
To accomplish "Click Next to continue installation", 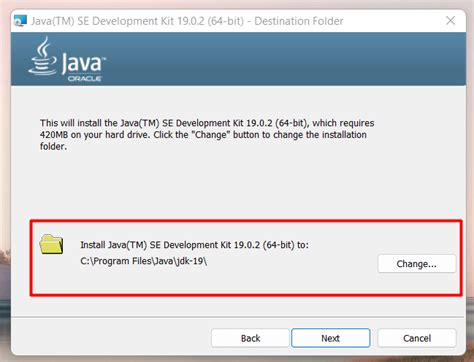I will pyautogui.click(x=330, y=338).
